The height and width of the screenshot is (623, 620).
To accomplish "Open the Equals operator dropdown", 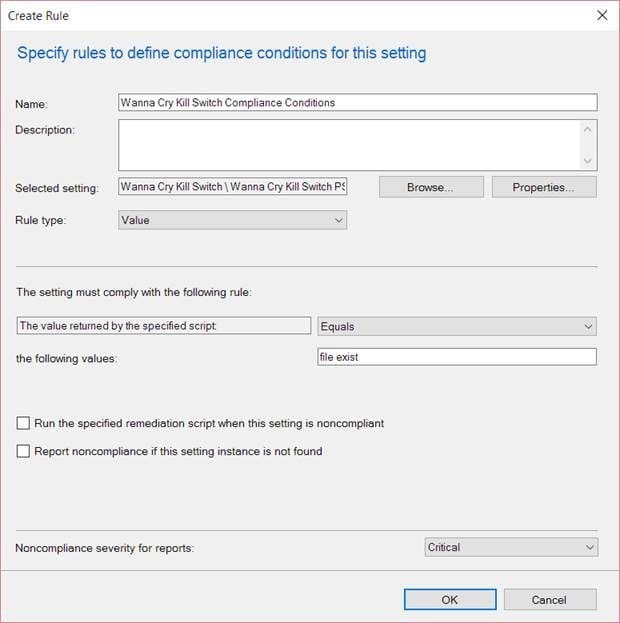I will click(x=457, y=327).
